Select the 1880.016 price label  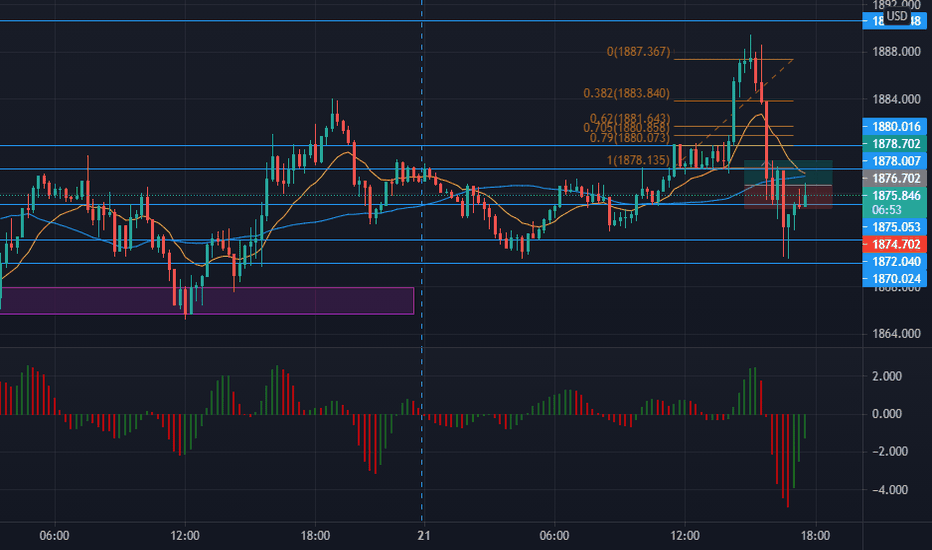point(895,126)
